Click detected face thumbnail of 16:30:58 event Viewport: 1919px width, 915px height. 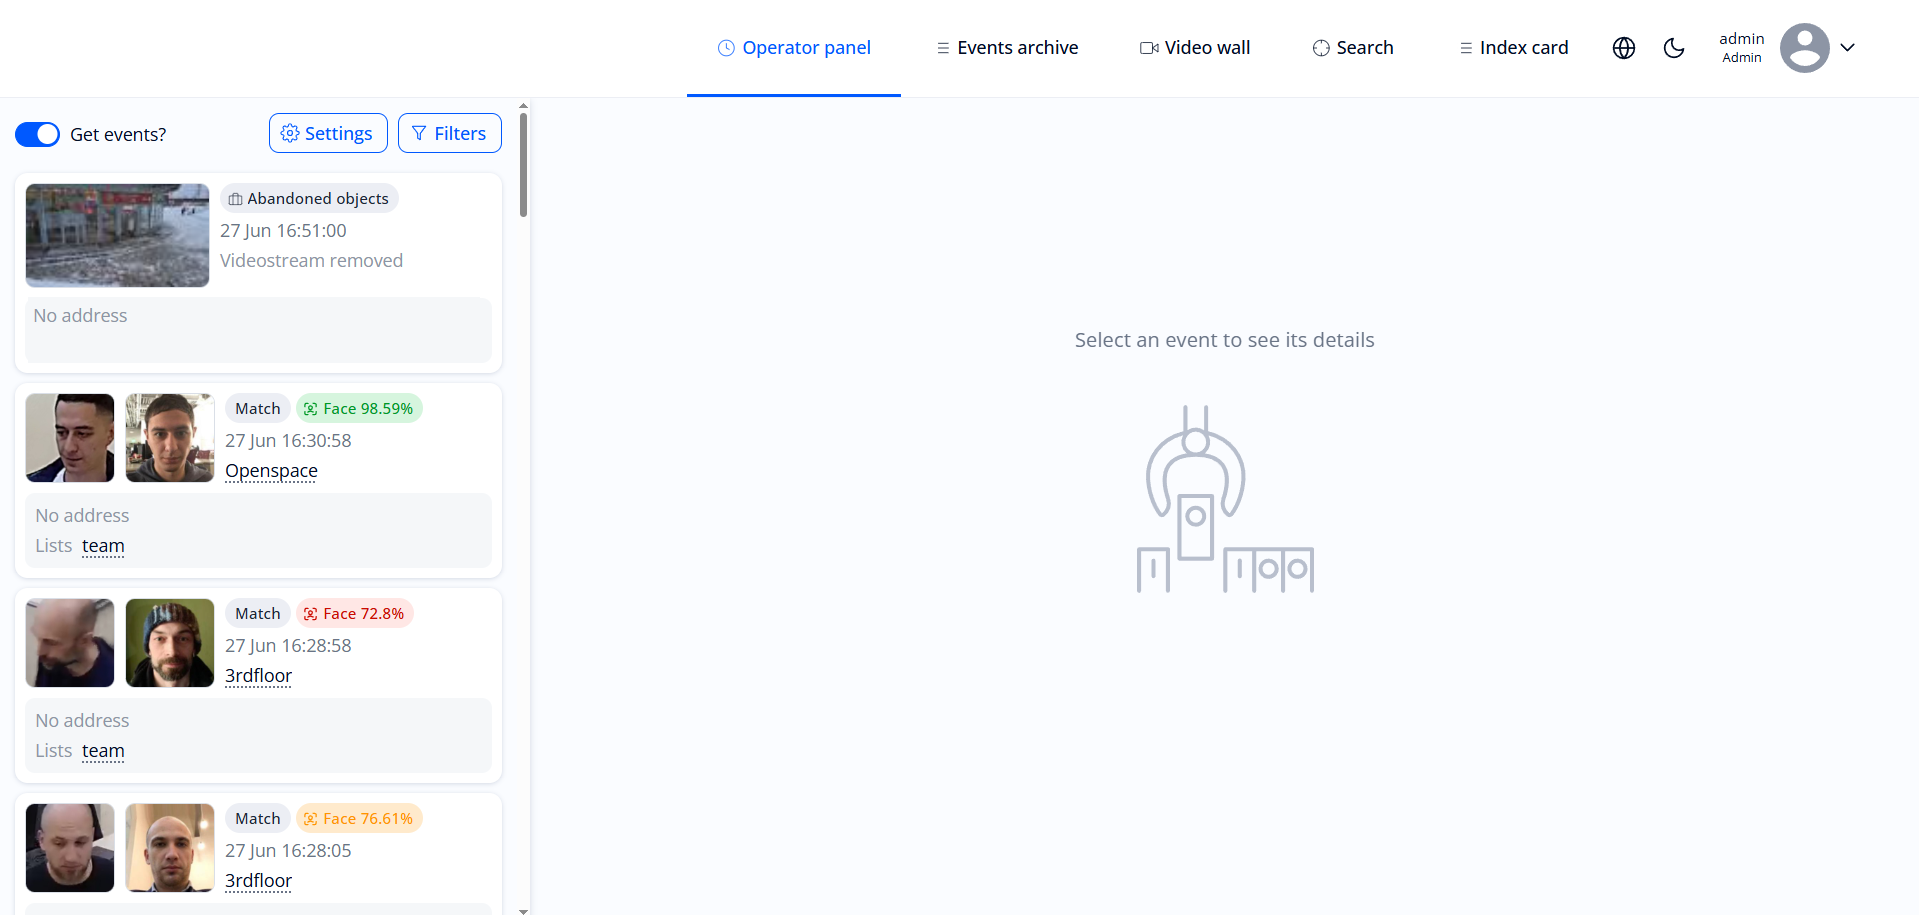click(x=70, y=438)
